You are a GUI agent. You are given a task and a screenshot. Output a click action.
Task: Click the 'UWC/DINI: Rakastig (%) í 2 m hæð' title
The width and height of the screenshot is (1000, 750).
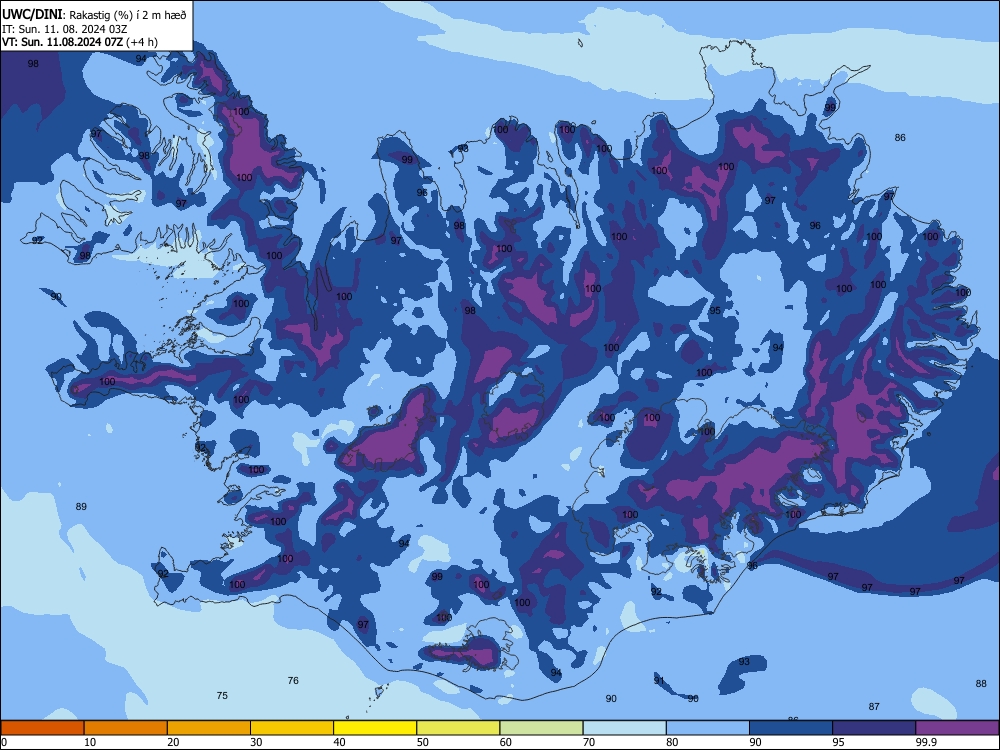(94, 15)
